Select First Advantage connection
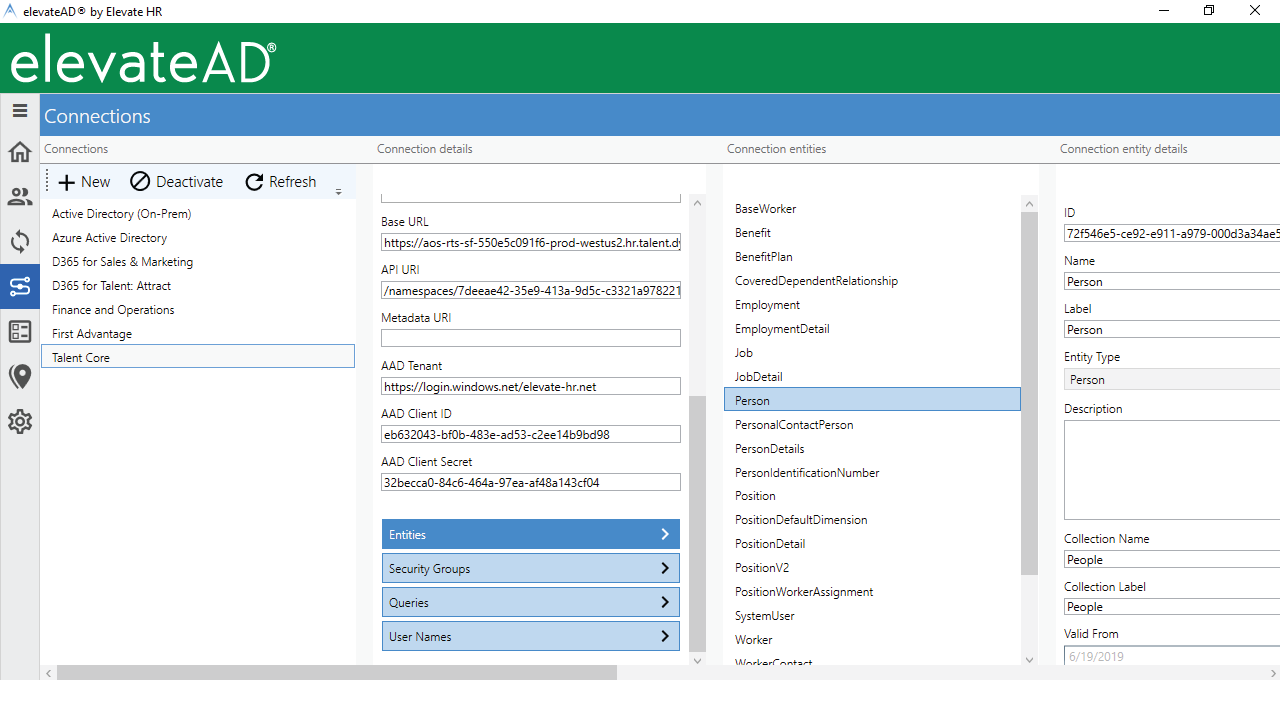 pyautogui.click(x=198, y=334)
